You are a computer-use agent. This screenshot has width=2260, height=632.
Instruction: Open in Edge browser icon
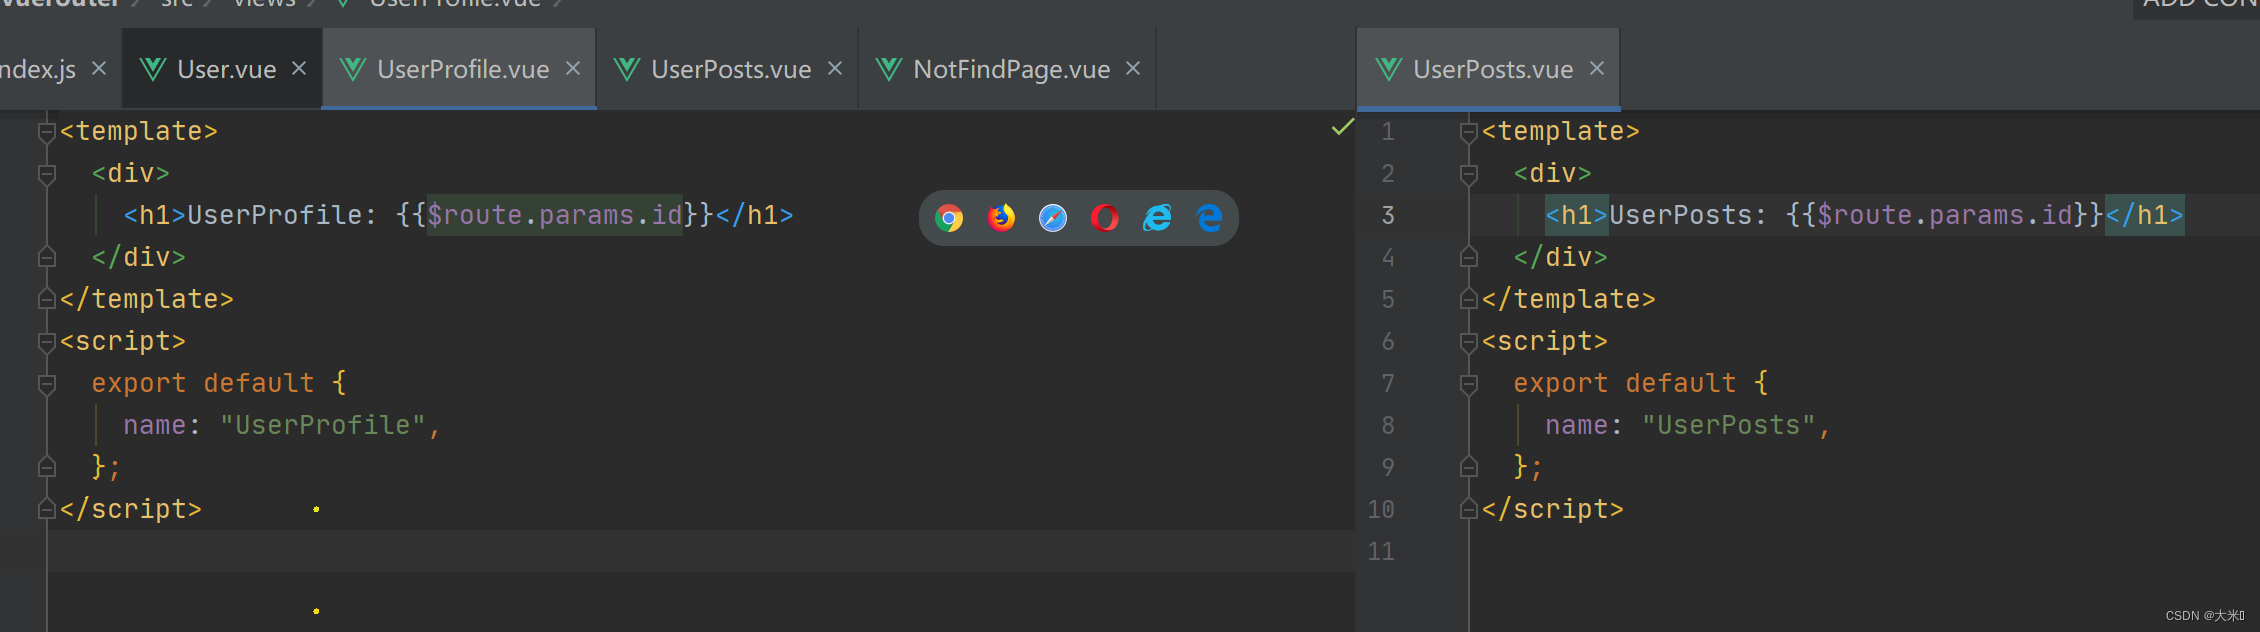tap(1209, 217)
